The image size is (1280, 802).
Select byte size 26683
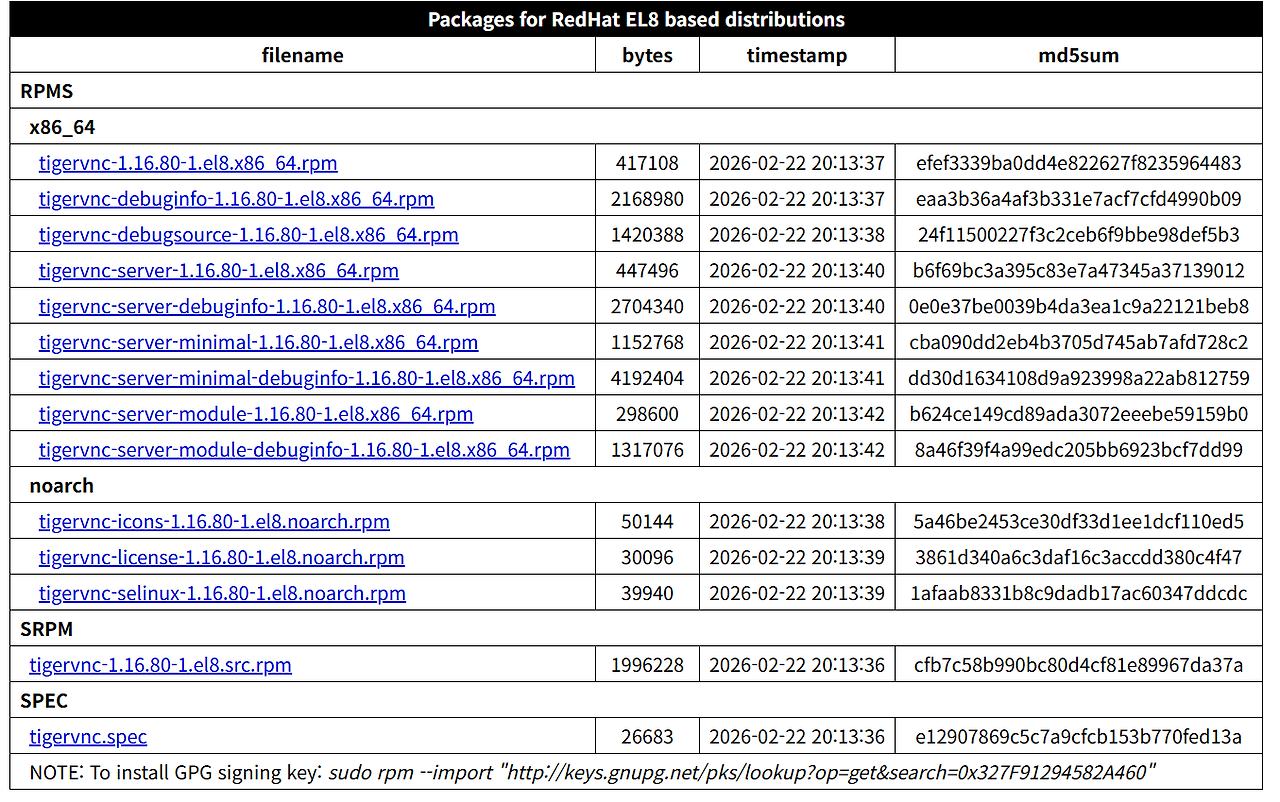pos(648,737)
